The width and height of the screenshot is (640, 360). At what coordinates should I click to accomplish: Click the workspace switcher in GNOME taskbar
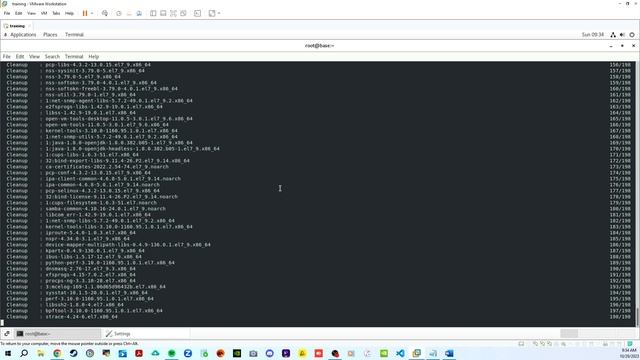click(x=598, y=333)
